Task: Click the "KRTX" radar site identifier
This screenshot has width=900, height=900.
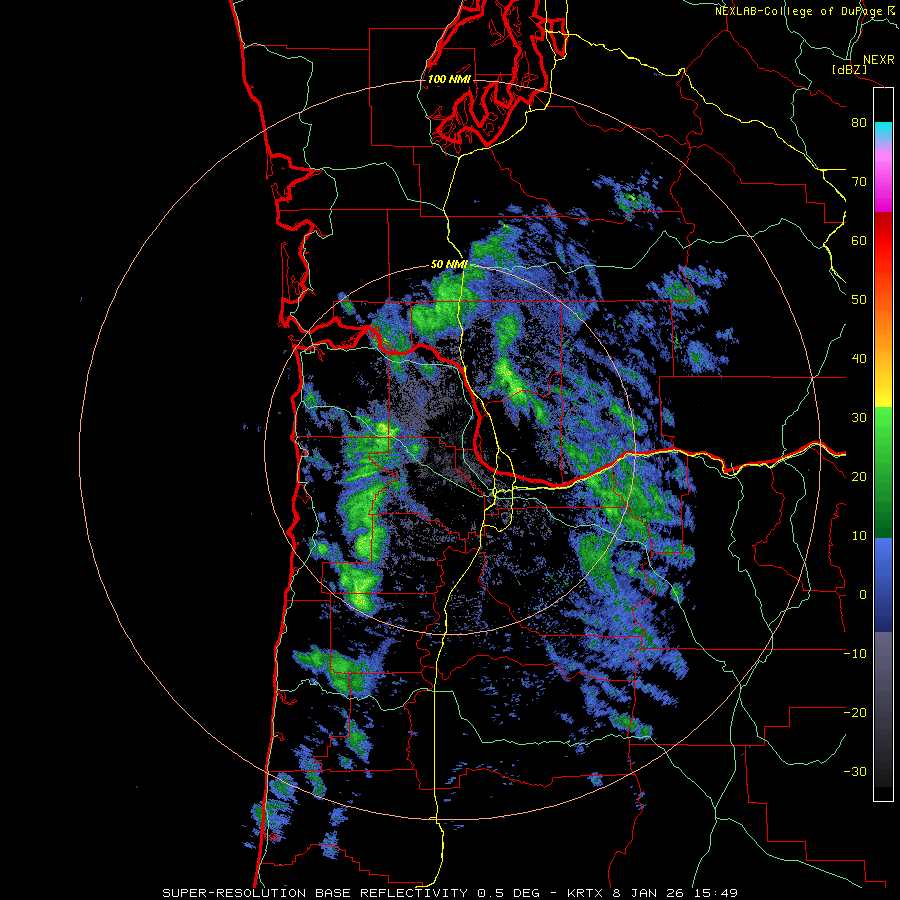Action: (587, 893)
